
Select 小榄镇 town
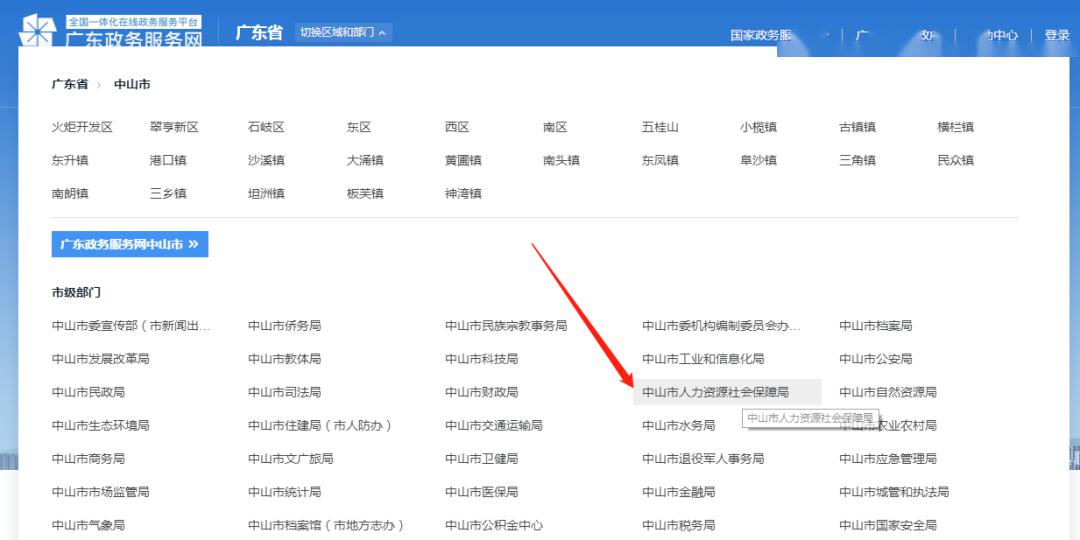click(758, 127)
